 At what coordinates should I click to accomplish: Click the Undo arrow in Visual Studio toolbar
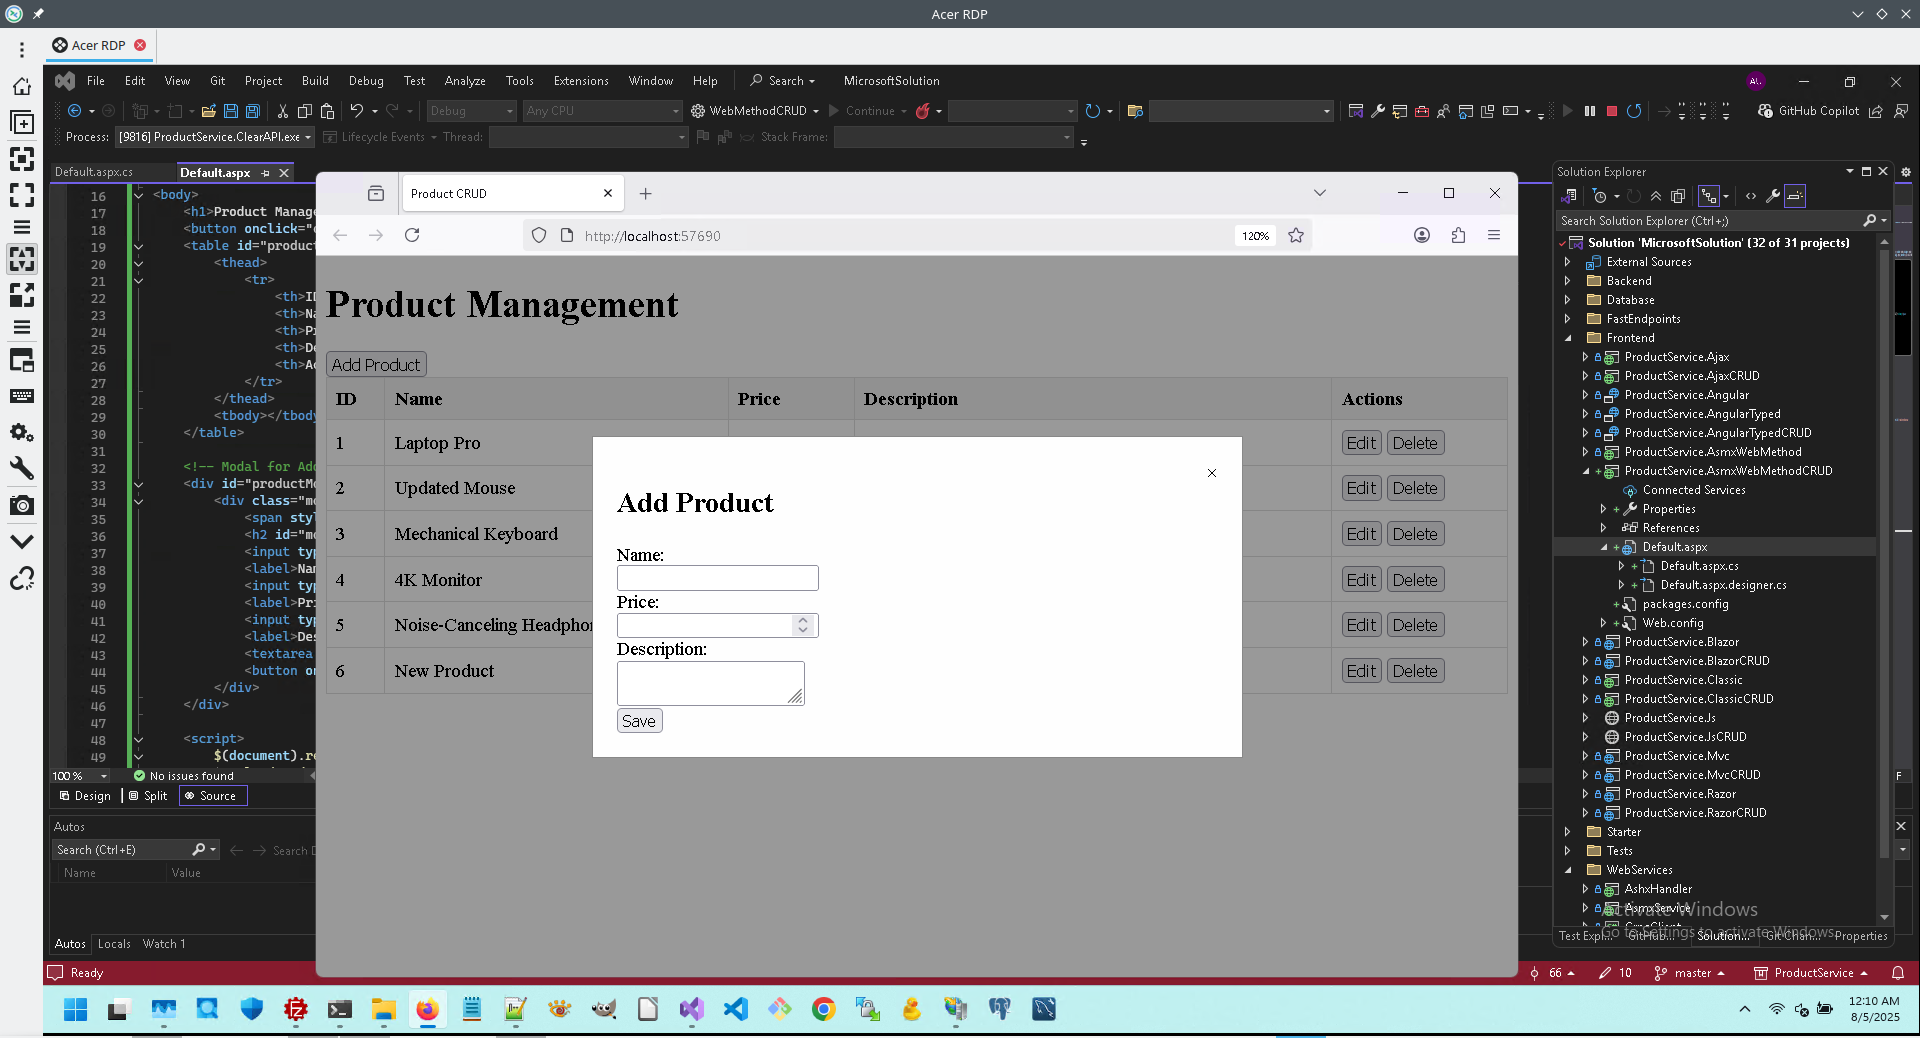pyautogui.click(x=356, y=111)
